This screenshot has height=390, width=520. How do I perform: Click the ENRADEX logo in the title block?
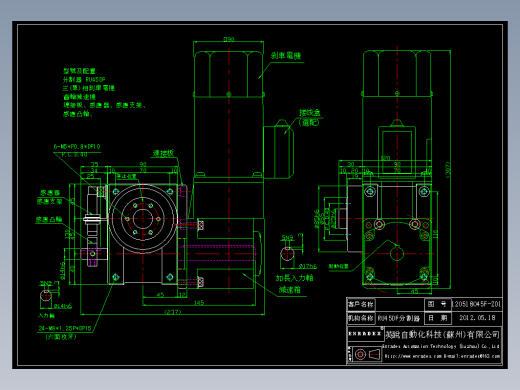365,334
